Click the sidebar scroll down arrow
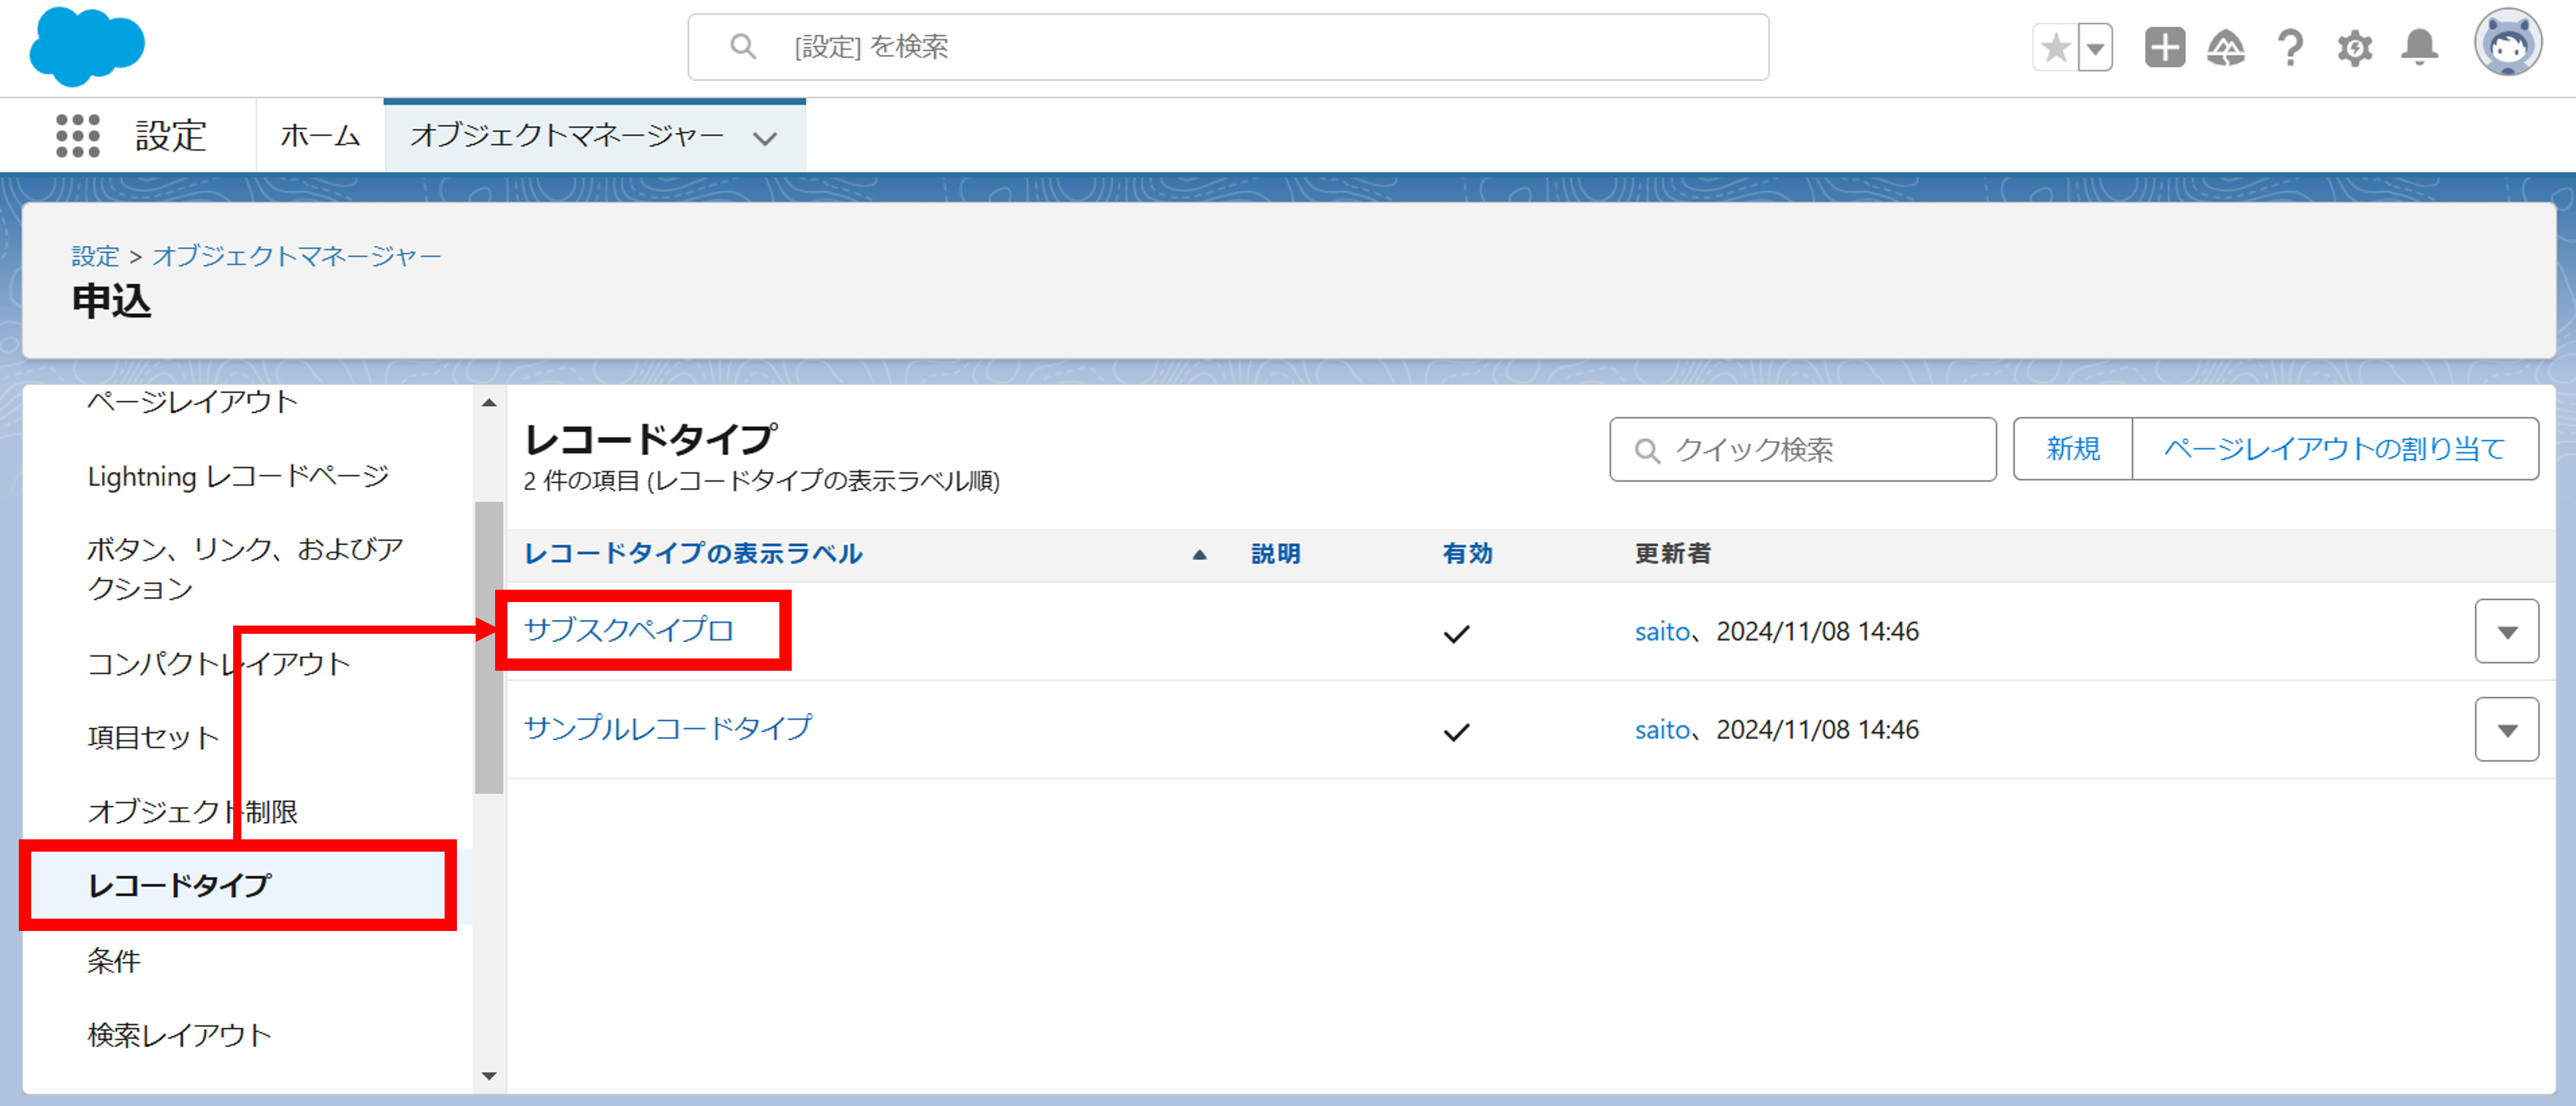This screenshot has height=1106, width=2576. (x=489, y=1076)
